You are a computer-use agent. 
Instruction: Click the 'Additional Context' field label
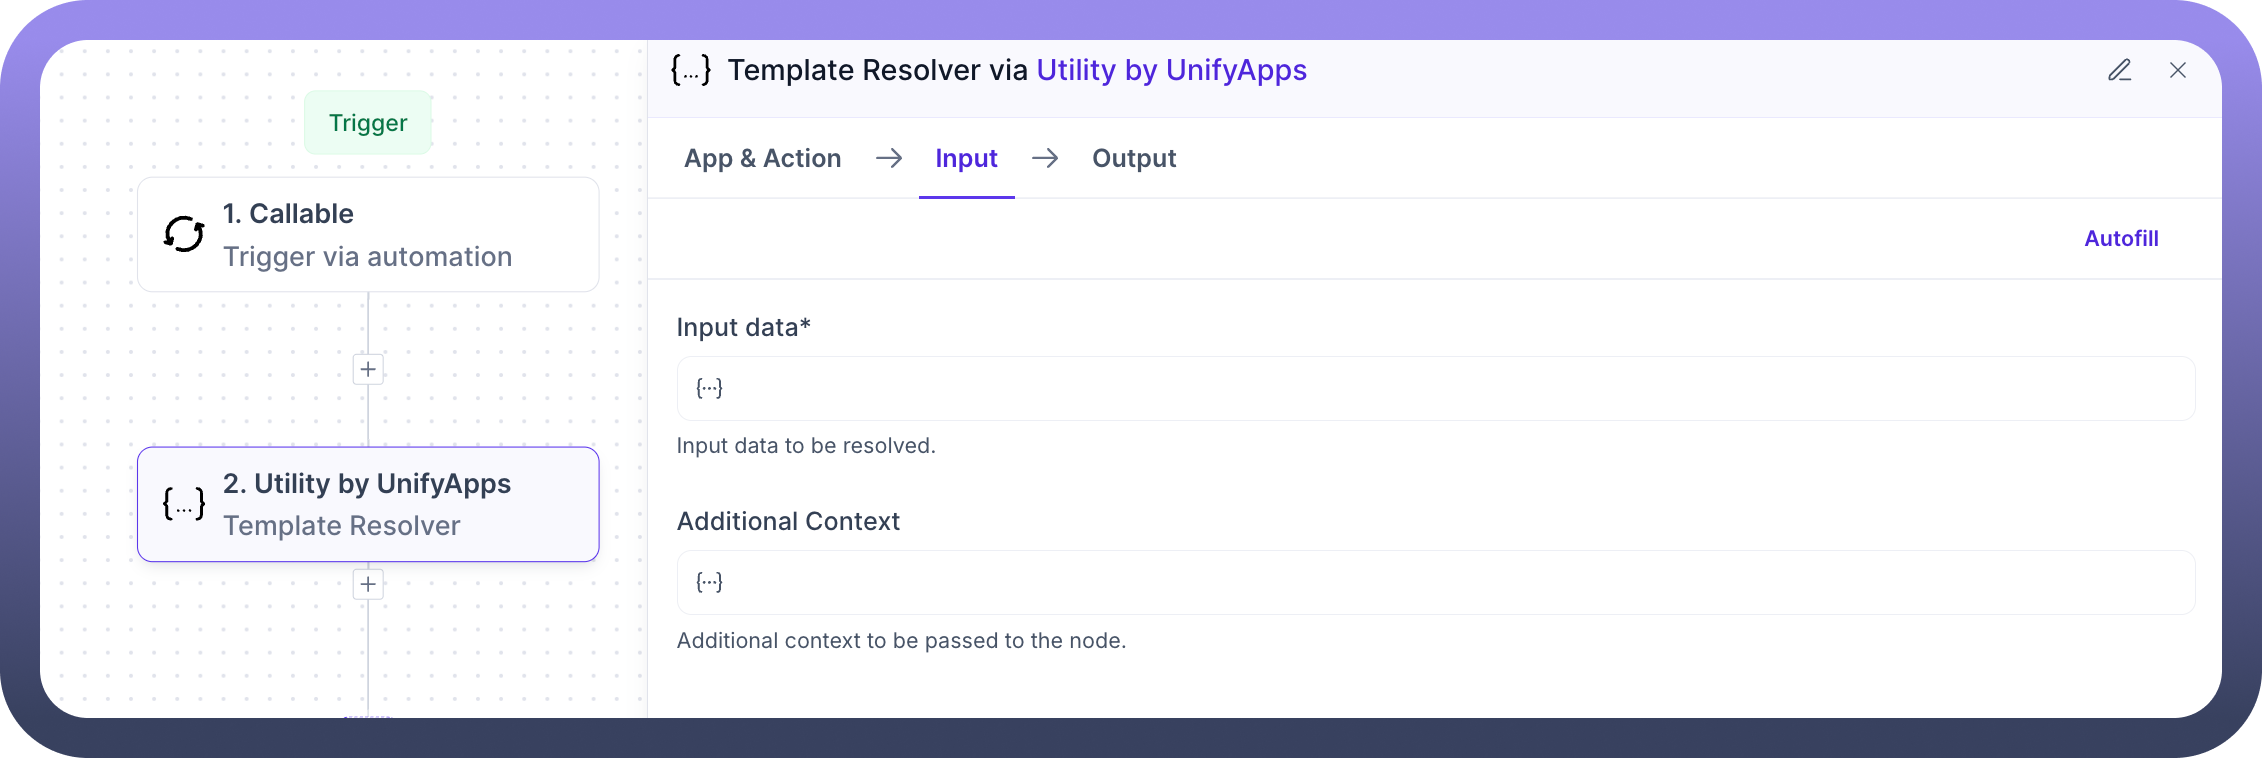(x=788, y=521)
